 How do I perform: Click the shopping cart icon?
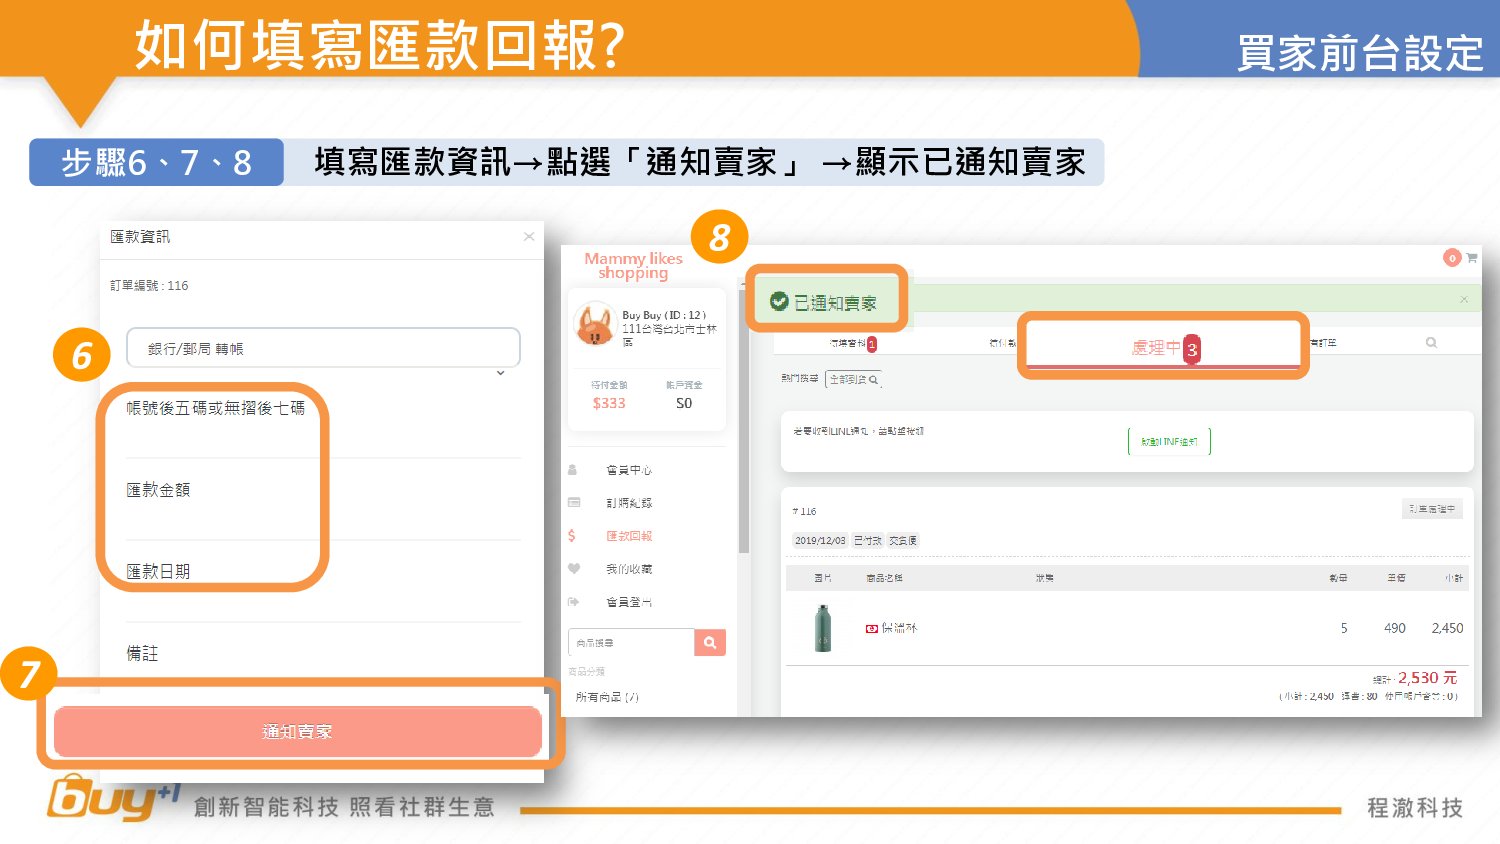pos(1471,258)
